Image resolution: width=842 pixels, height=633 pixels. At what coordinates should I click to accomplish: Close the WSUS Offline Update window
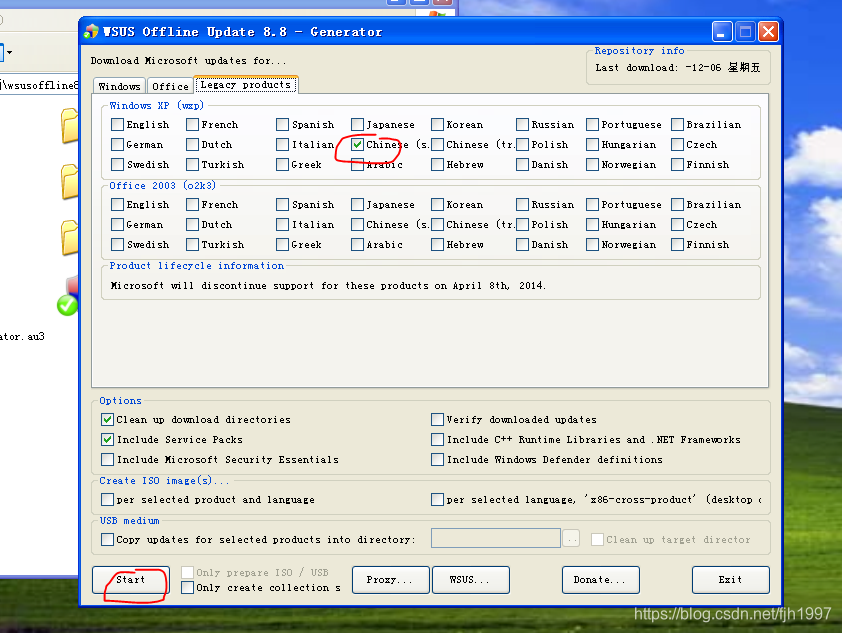tap(768, 32)
